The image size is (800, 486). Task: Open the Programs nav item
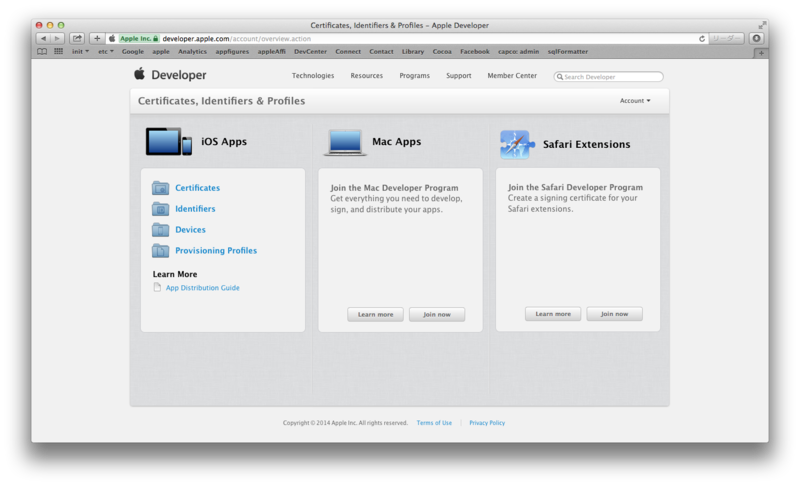pos(414,75)
